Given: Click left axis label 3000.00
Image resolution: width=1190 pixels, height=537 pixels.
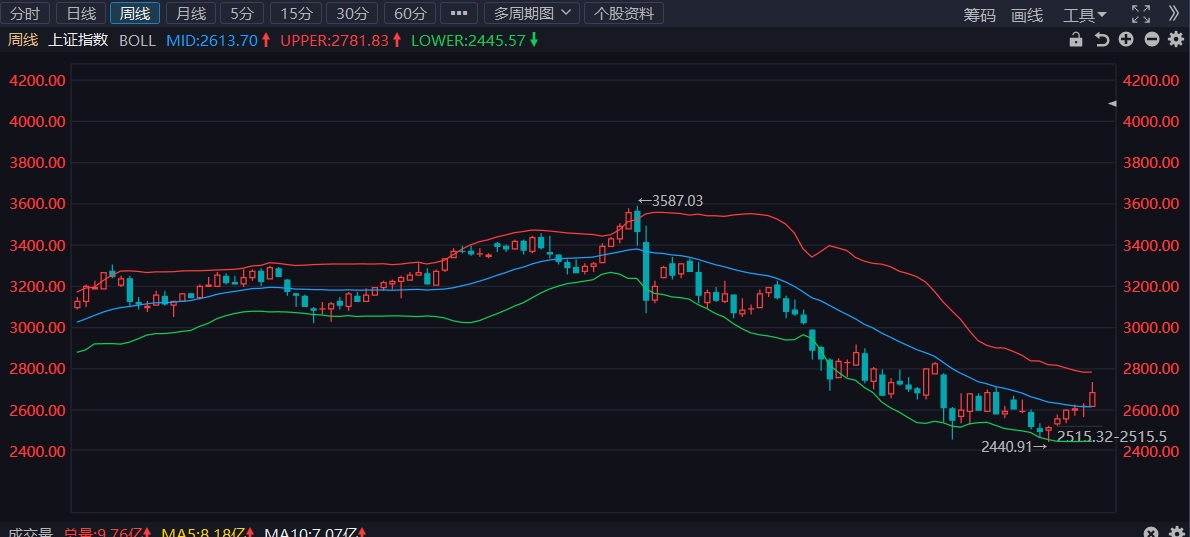Looking at the screenshot, I should [x=37, y=328].
